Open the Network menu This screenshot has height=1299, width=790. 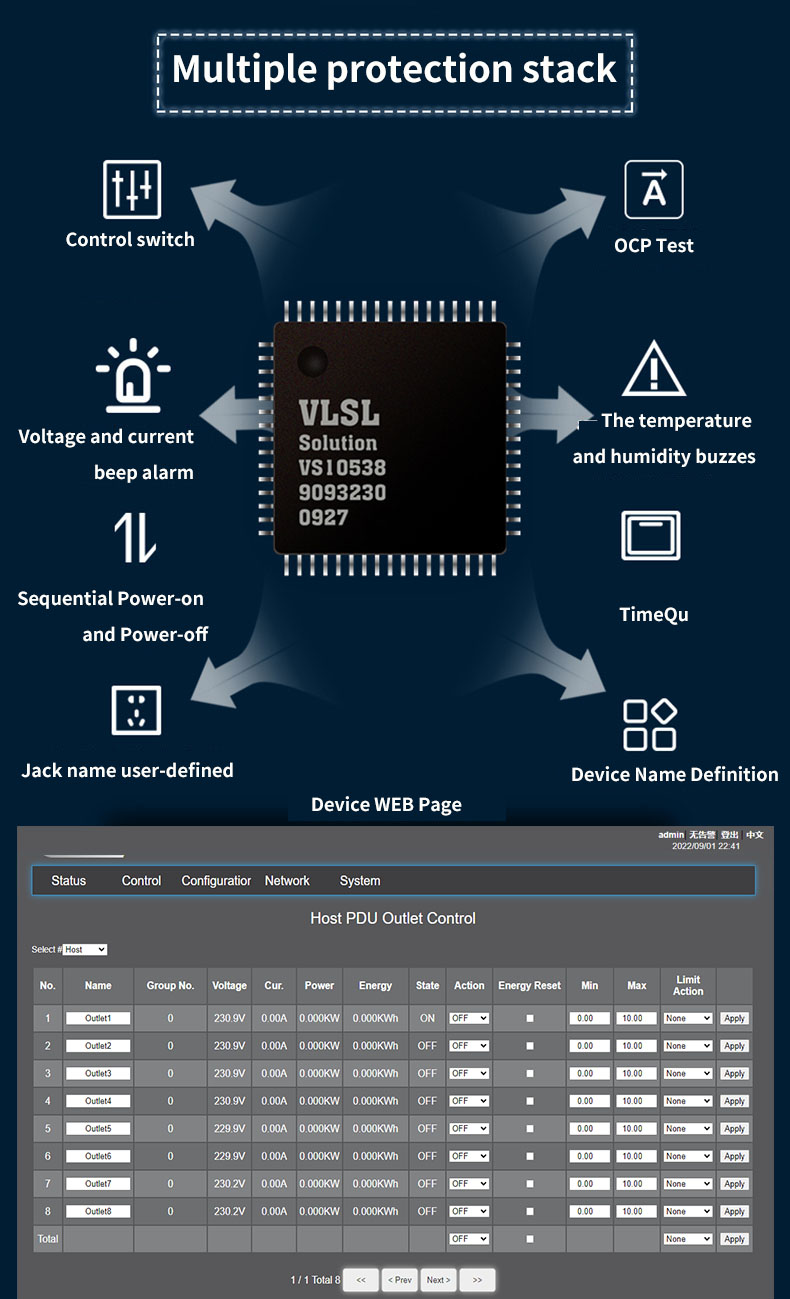287,881
